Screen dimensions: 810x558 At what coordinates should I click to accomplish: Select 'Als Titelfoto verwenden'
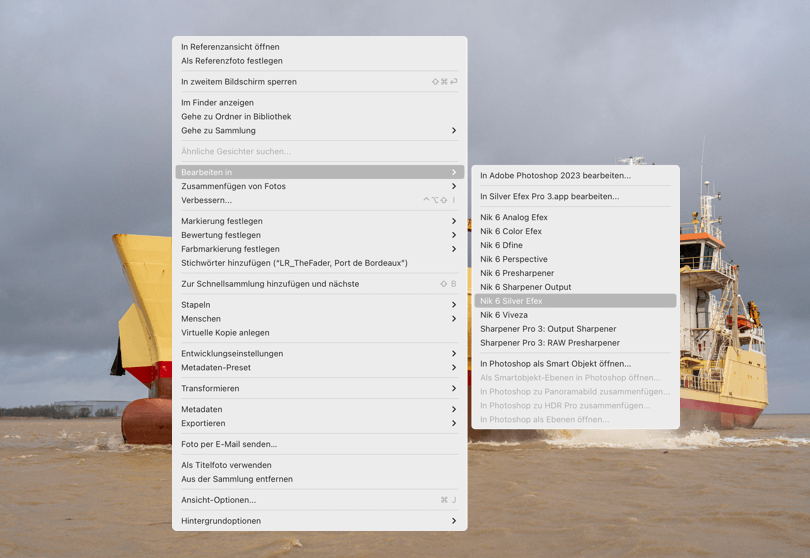click(319, 465)
